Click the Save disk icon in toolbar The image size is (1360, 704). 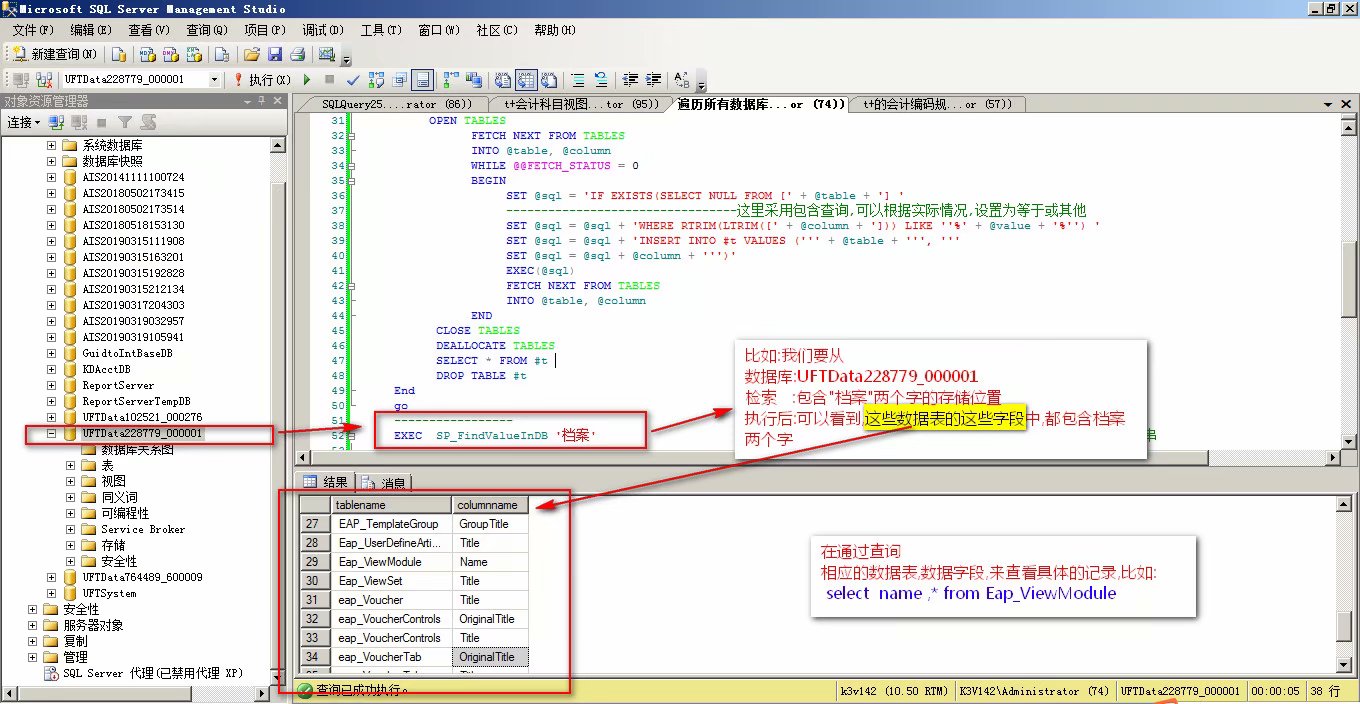point(274,54)
